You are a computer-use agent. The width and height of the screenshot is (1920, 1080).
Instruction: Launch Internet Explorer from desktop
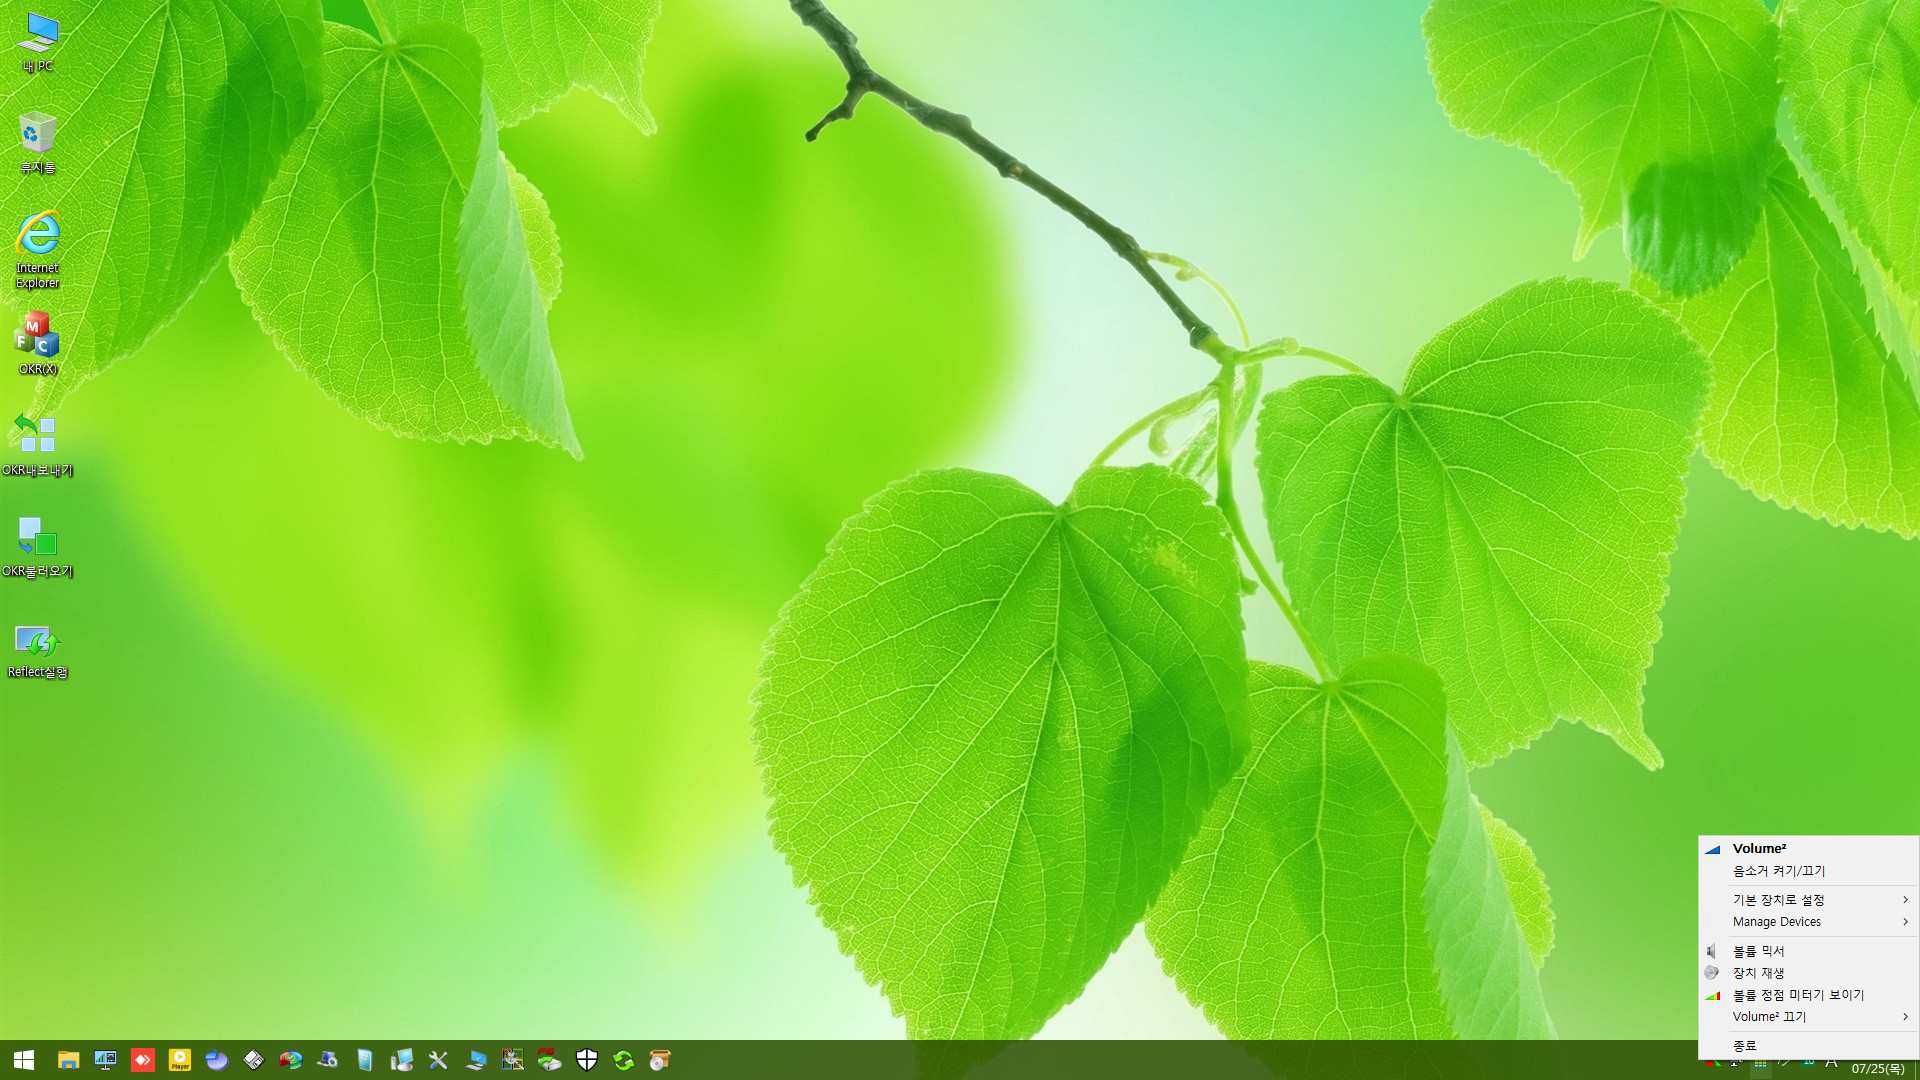click(x=37, y=250)
